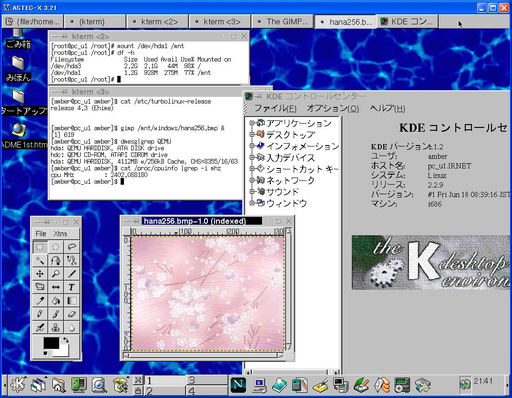The width and height of the screenshot is (512, 398).
Task: Expand the インフォメーション tree node
Action: (252, 146)
